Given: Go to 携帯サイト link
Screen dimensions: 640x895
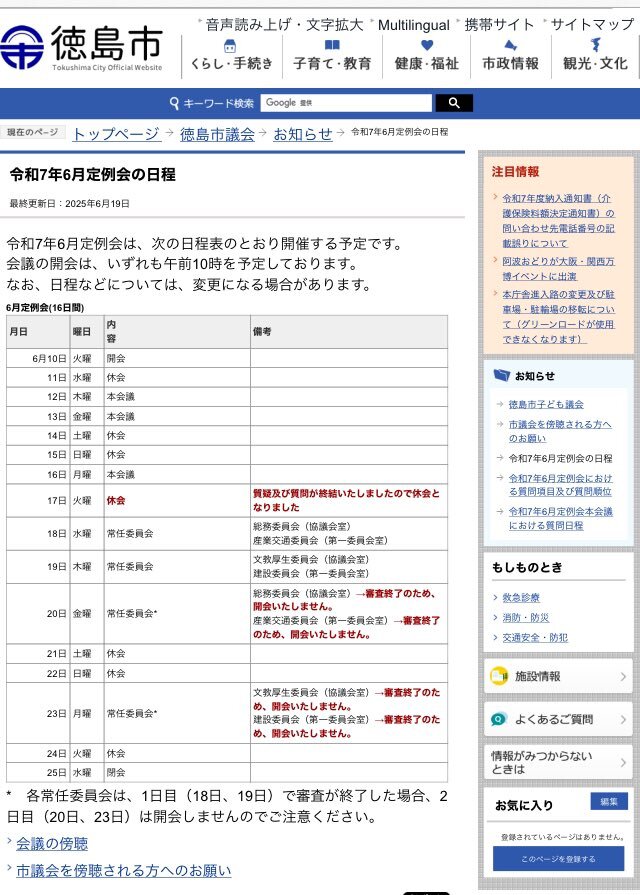Looking at the screenshot, I should pos(499,25).
